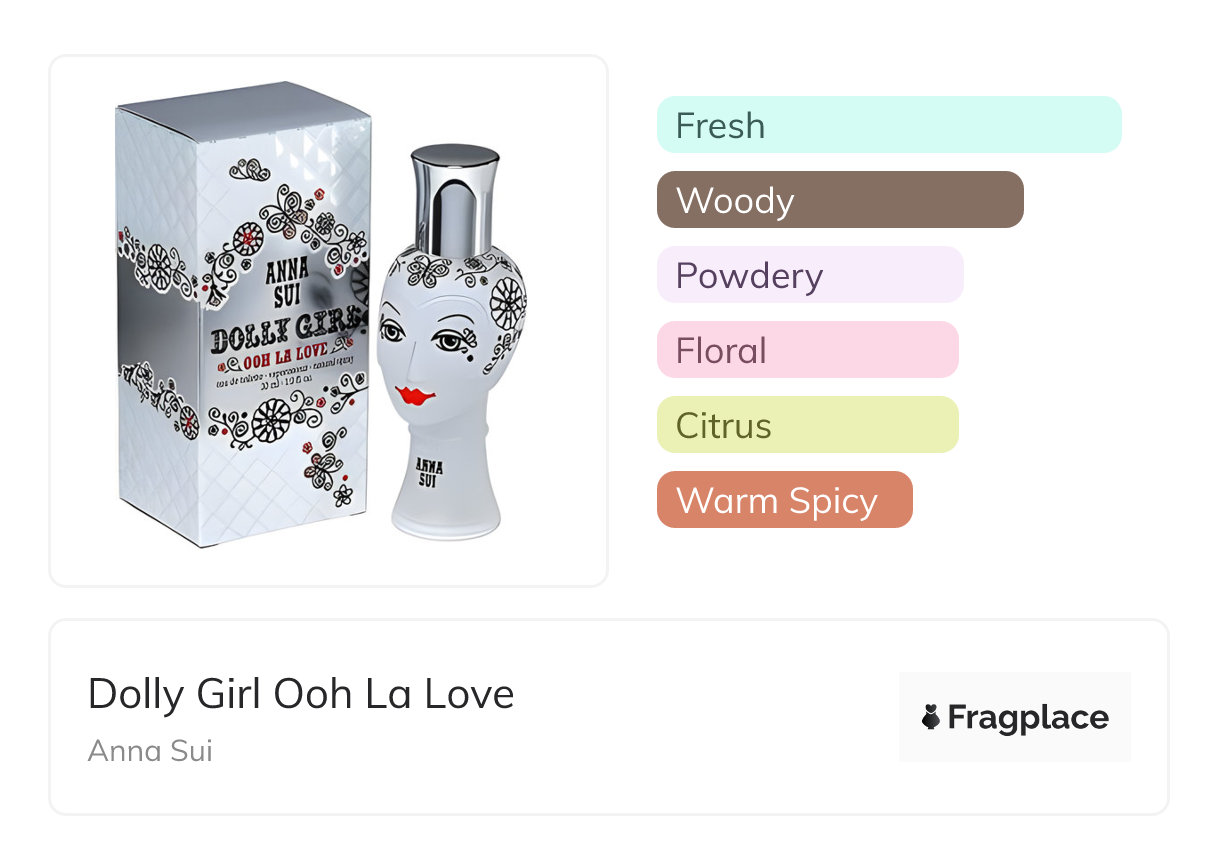
Task: Click the red lips on the bottle
Action: coord(415,395)
